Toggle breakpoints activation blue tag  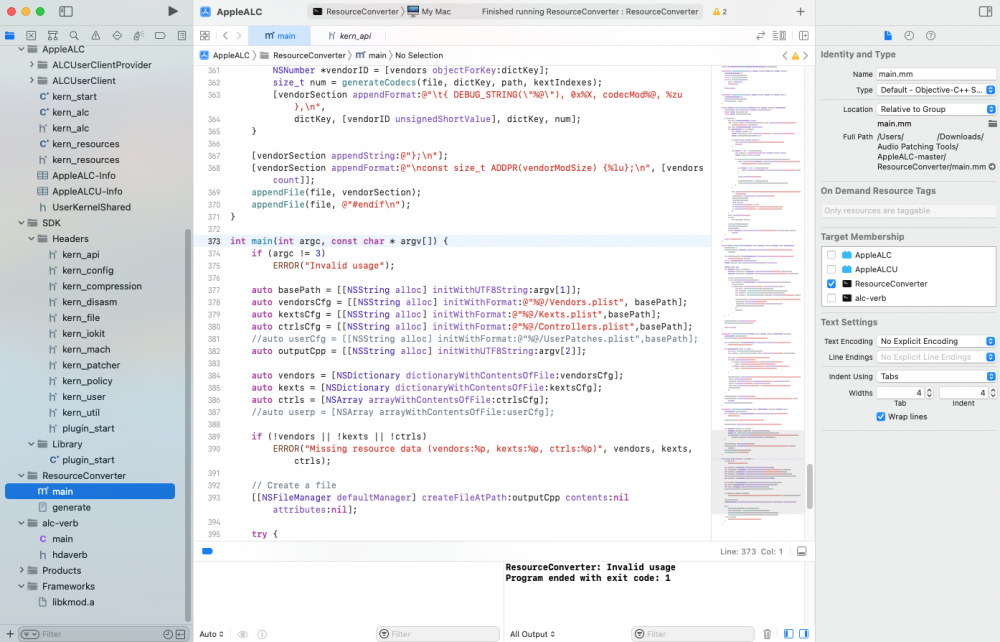(x=207, y=551)
